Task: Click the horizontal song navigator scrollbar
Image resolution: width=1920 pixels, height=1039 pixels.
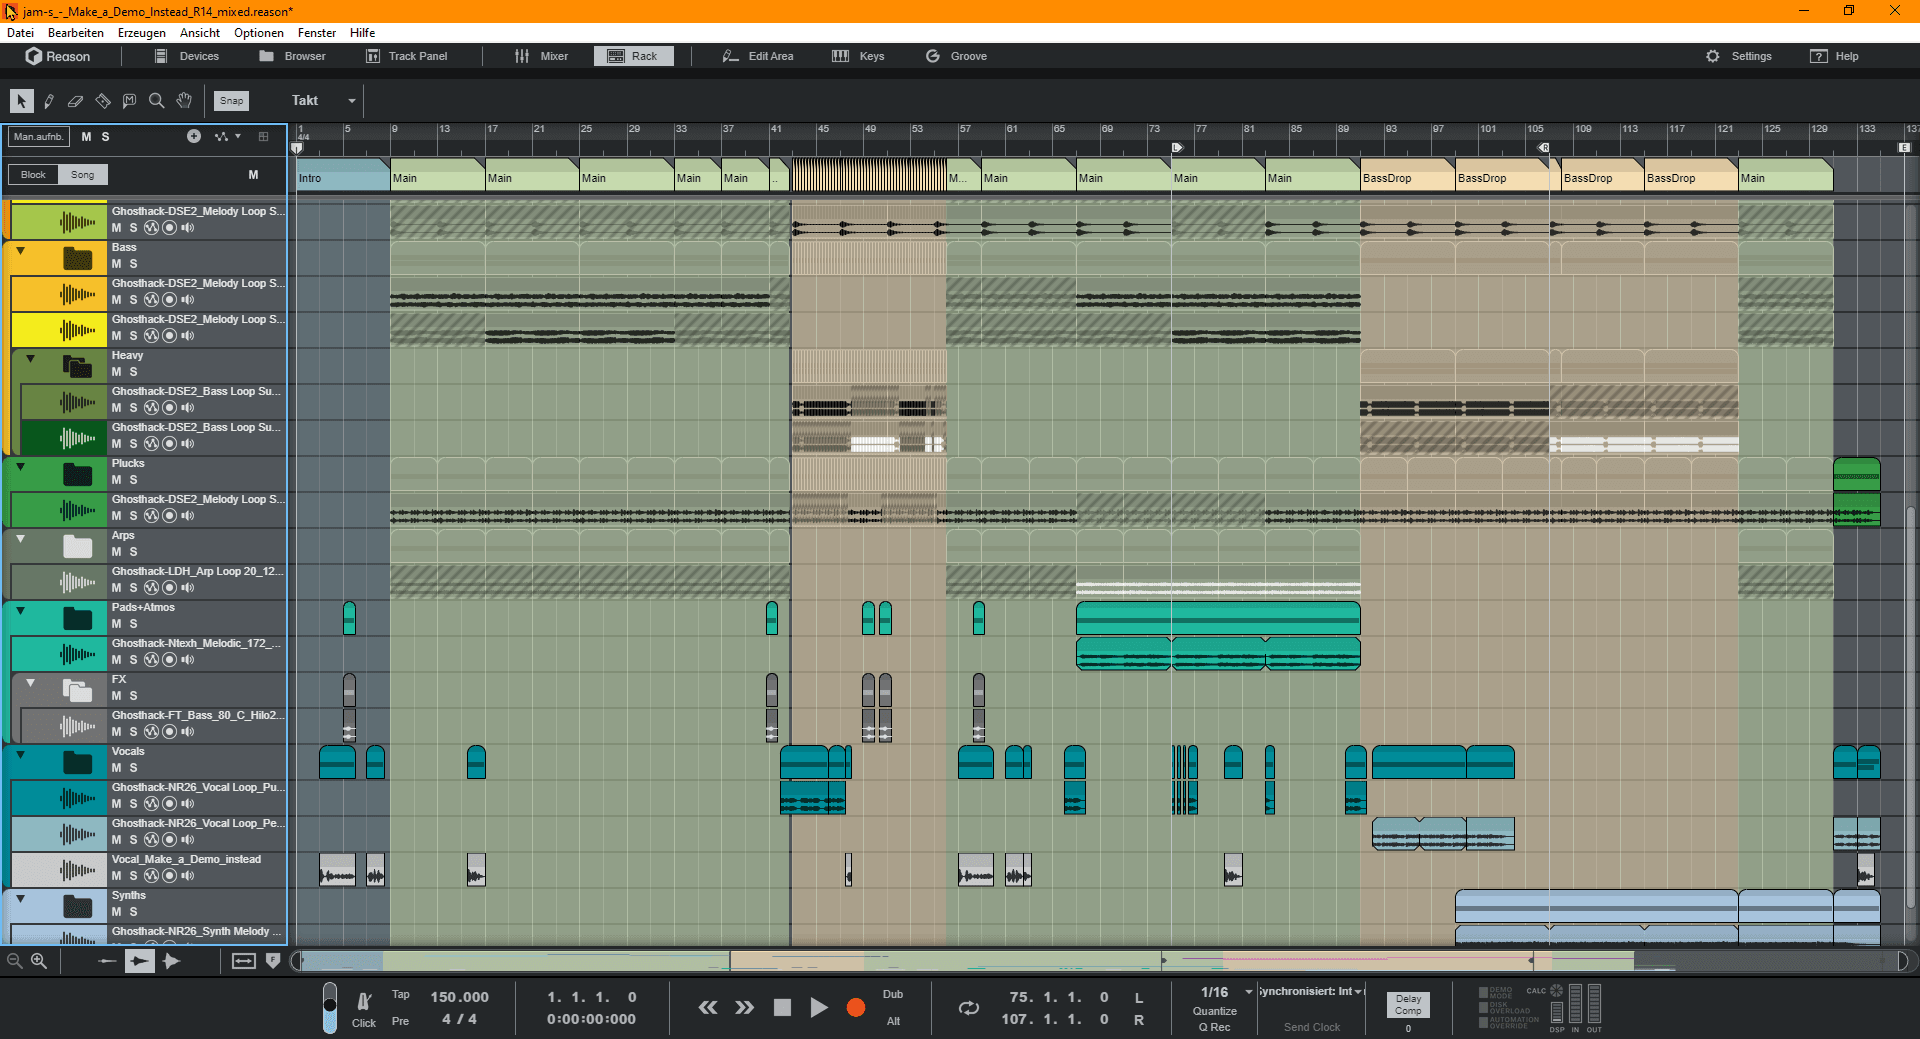Action: (x=1100, y=961)
